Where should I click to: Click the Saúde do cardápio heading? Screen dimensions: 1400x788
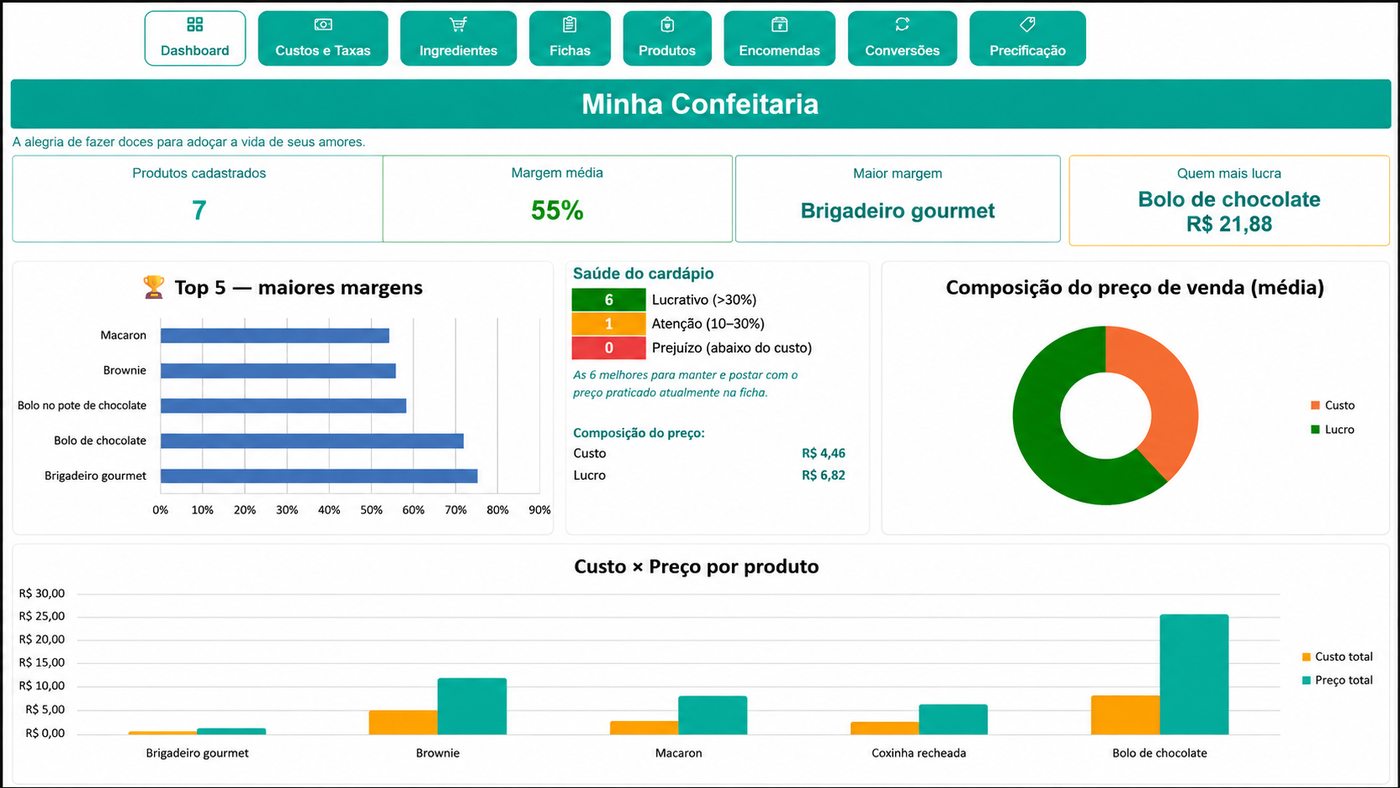click(x=643, y=274)
